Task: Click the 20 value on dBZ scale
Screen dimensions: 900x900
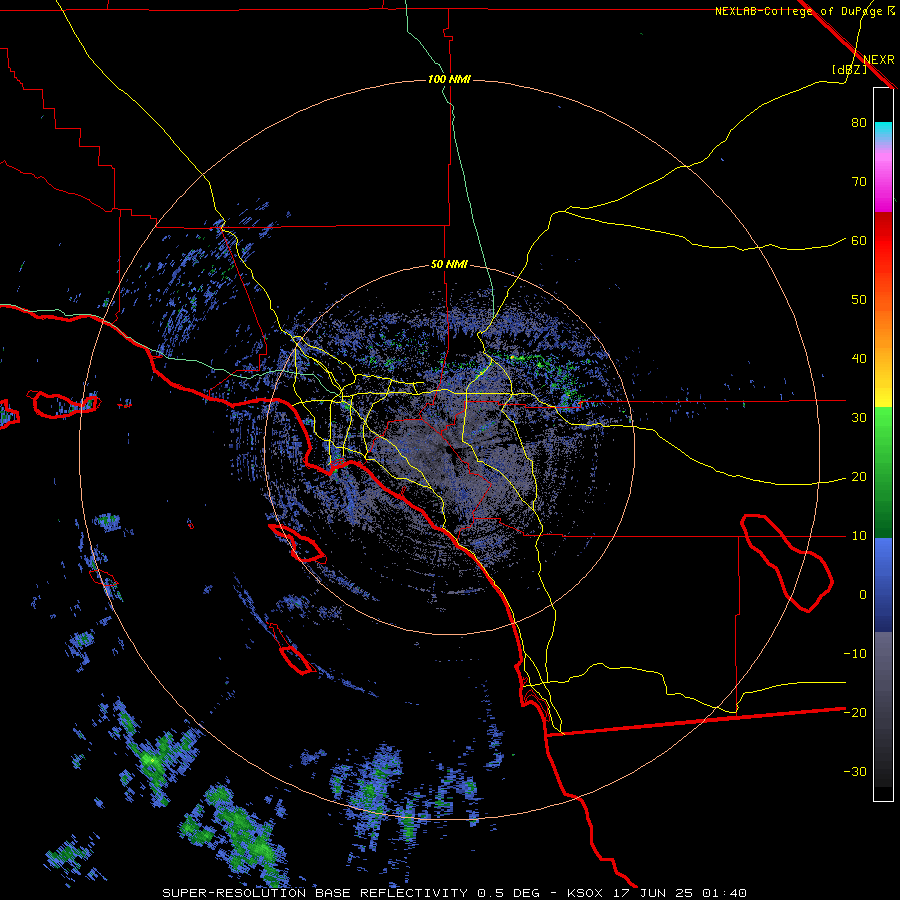Action: 859,477
